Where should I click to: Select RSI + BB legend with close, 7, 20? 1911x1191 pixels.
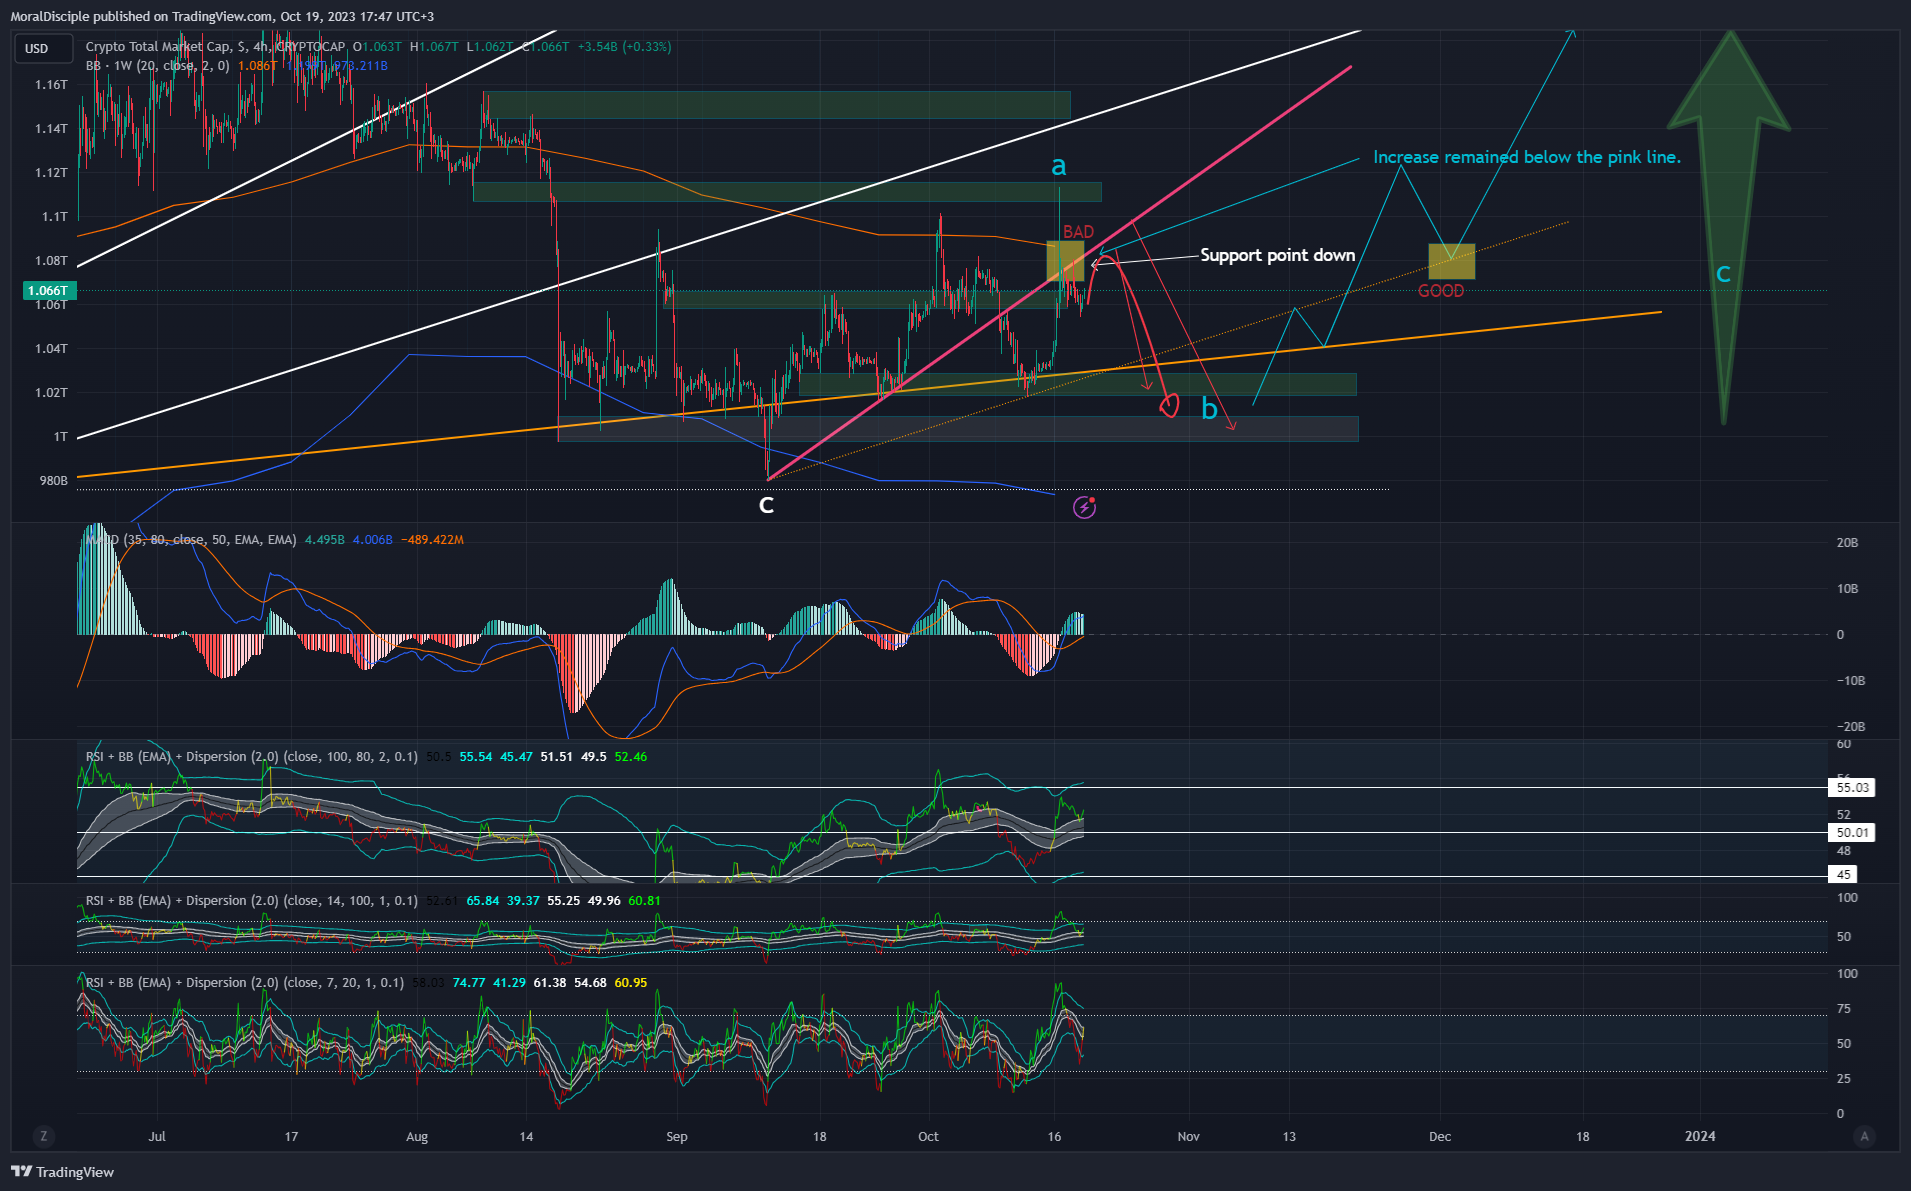click(245, 983)
